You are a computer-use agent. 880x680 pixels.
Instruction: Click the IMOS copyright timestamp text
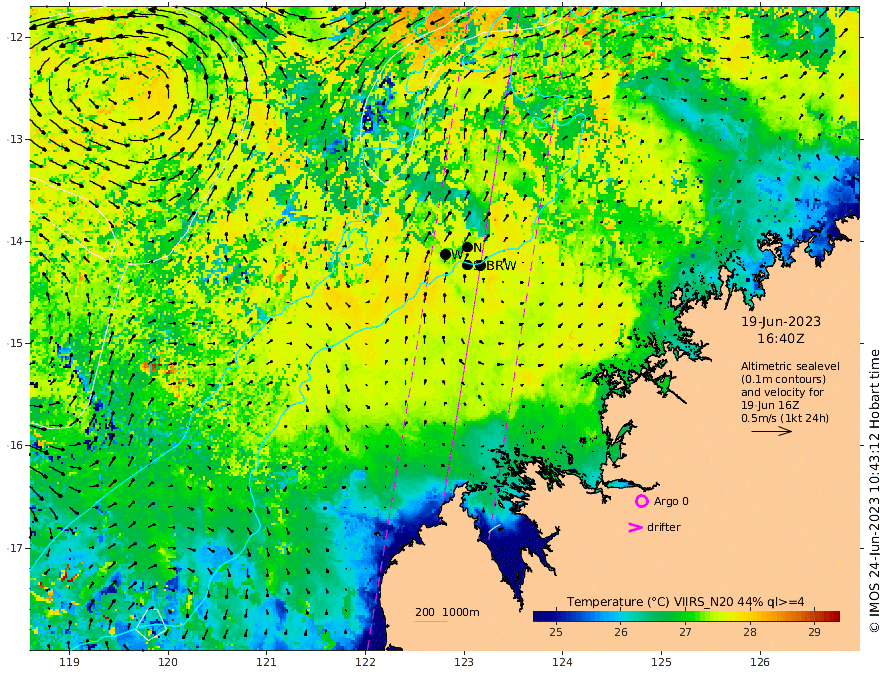coord(874,491)
